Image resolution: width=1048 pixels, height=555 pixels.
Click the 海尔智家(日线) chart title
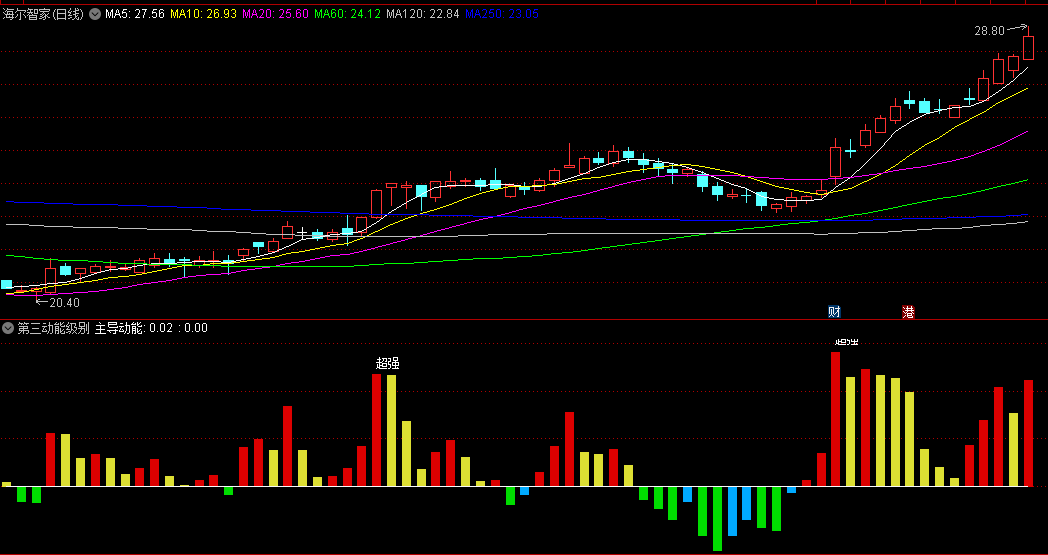(x=43, y=14)
